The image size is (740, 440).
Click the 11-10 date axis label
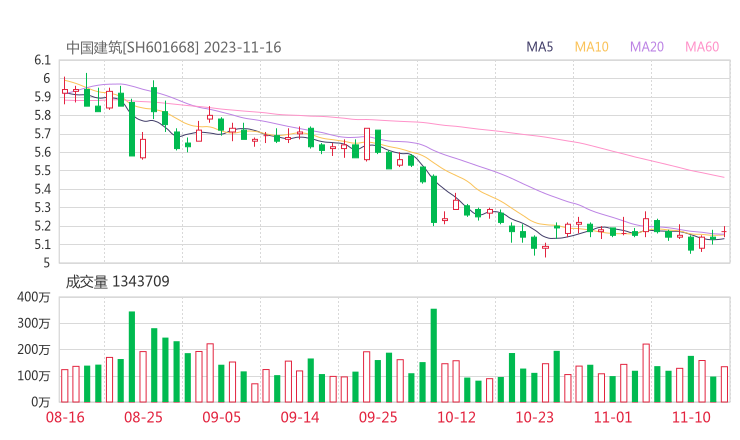click(x=691, y=417)
